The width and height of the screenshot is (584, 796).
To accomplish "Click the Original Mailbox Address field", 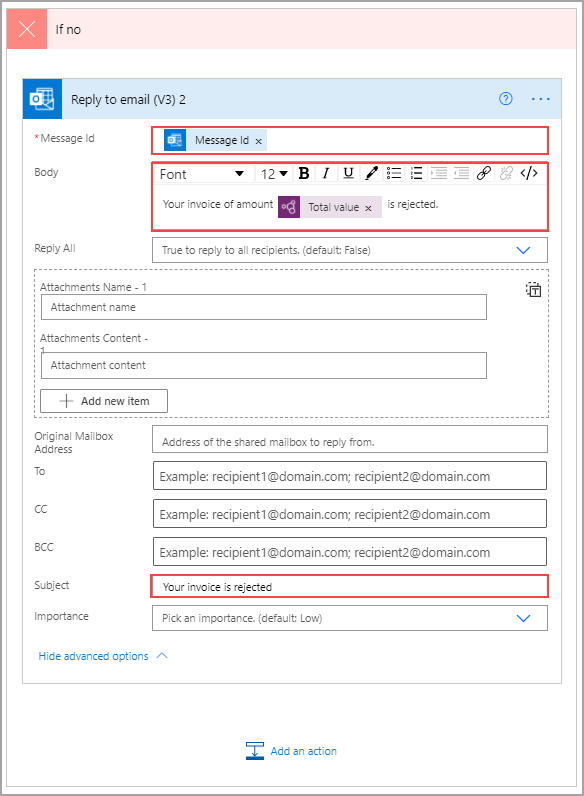I will point(350,439).
